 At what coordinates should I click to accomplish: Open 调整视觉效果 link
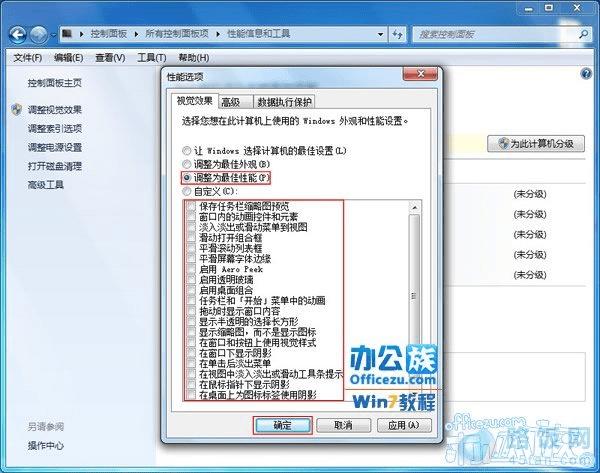click(55, 110)
